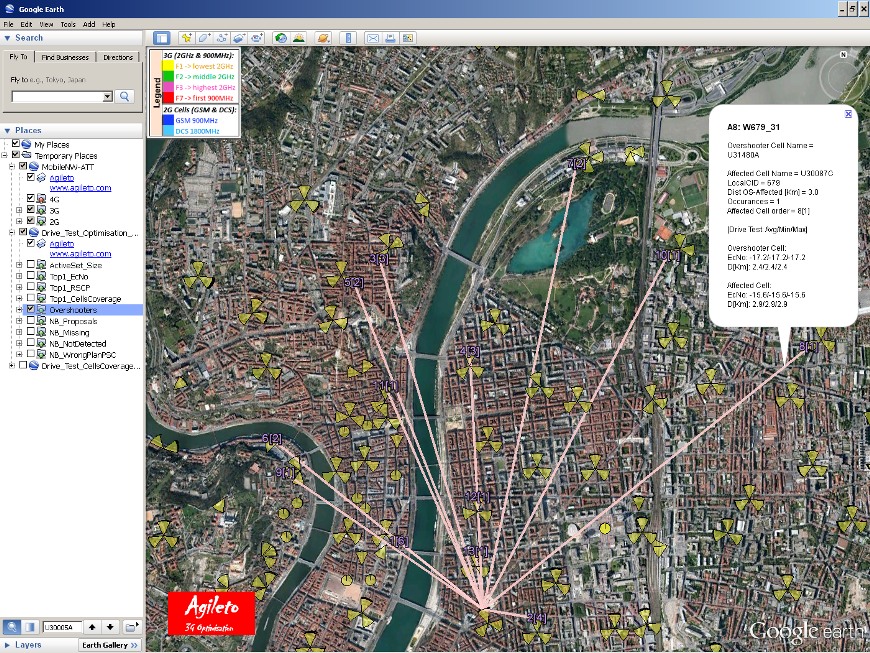Enable the NB_Missing checkbox
This screenshot has height=653, width=870.
pyautogui.click(x=31, y=332)
